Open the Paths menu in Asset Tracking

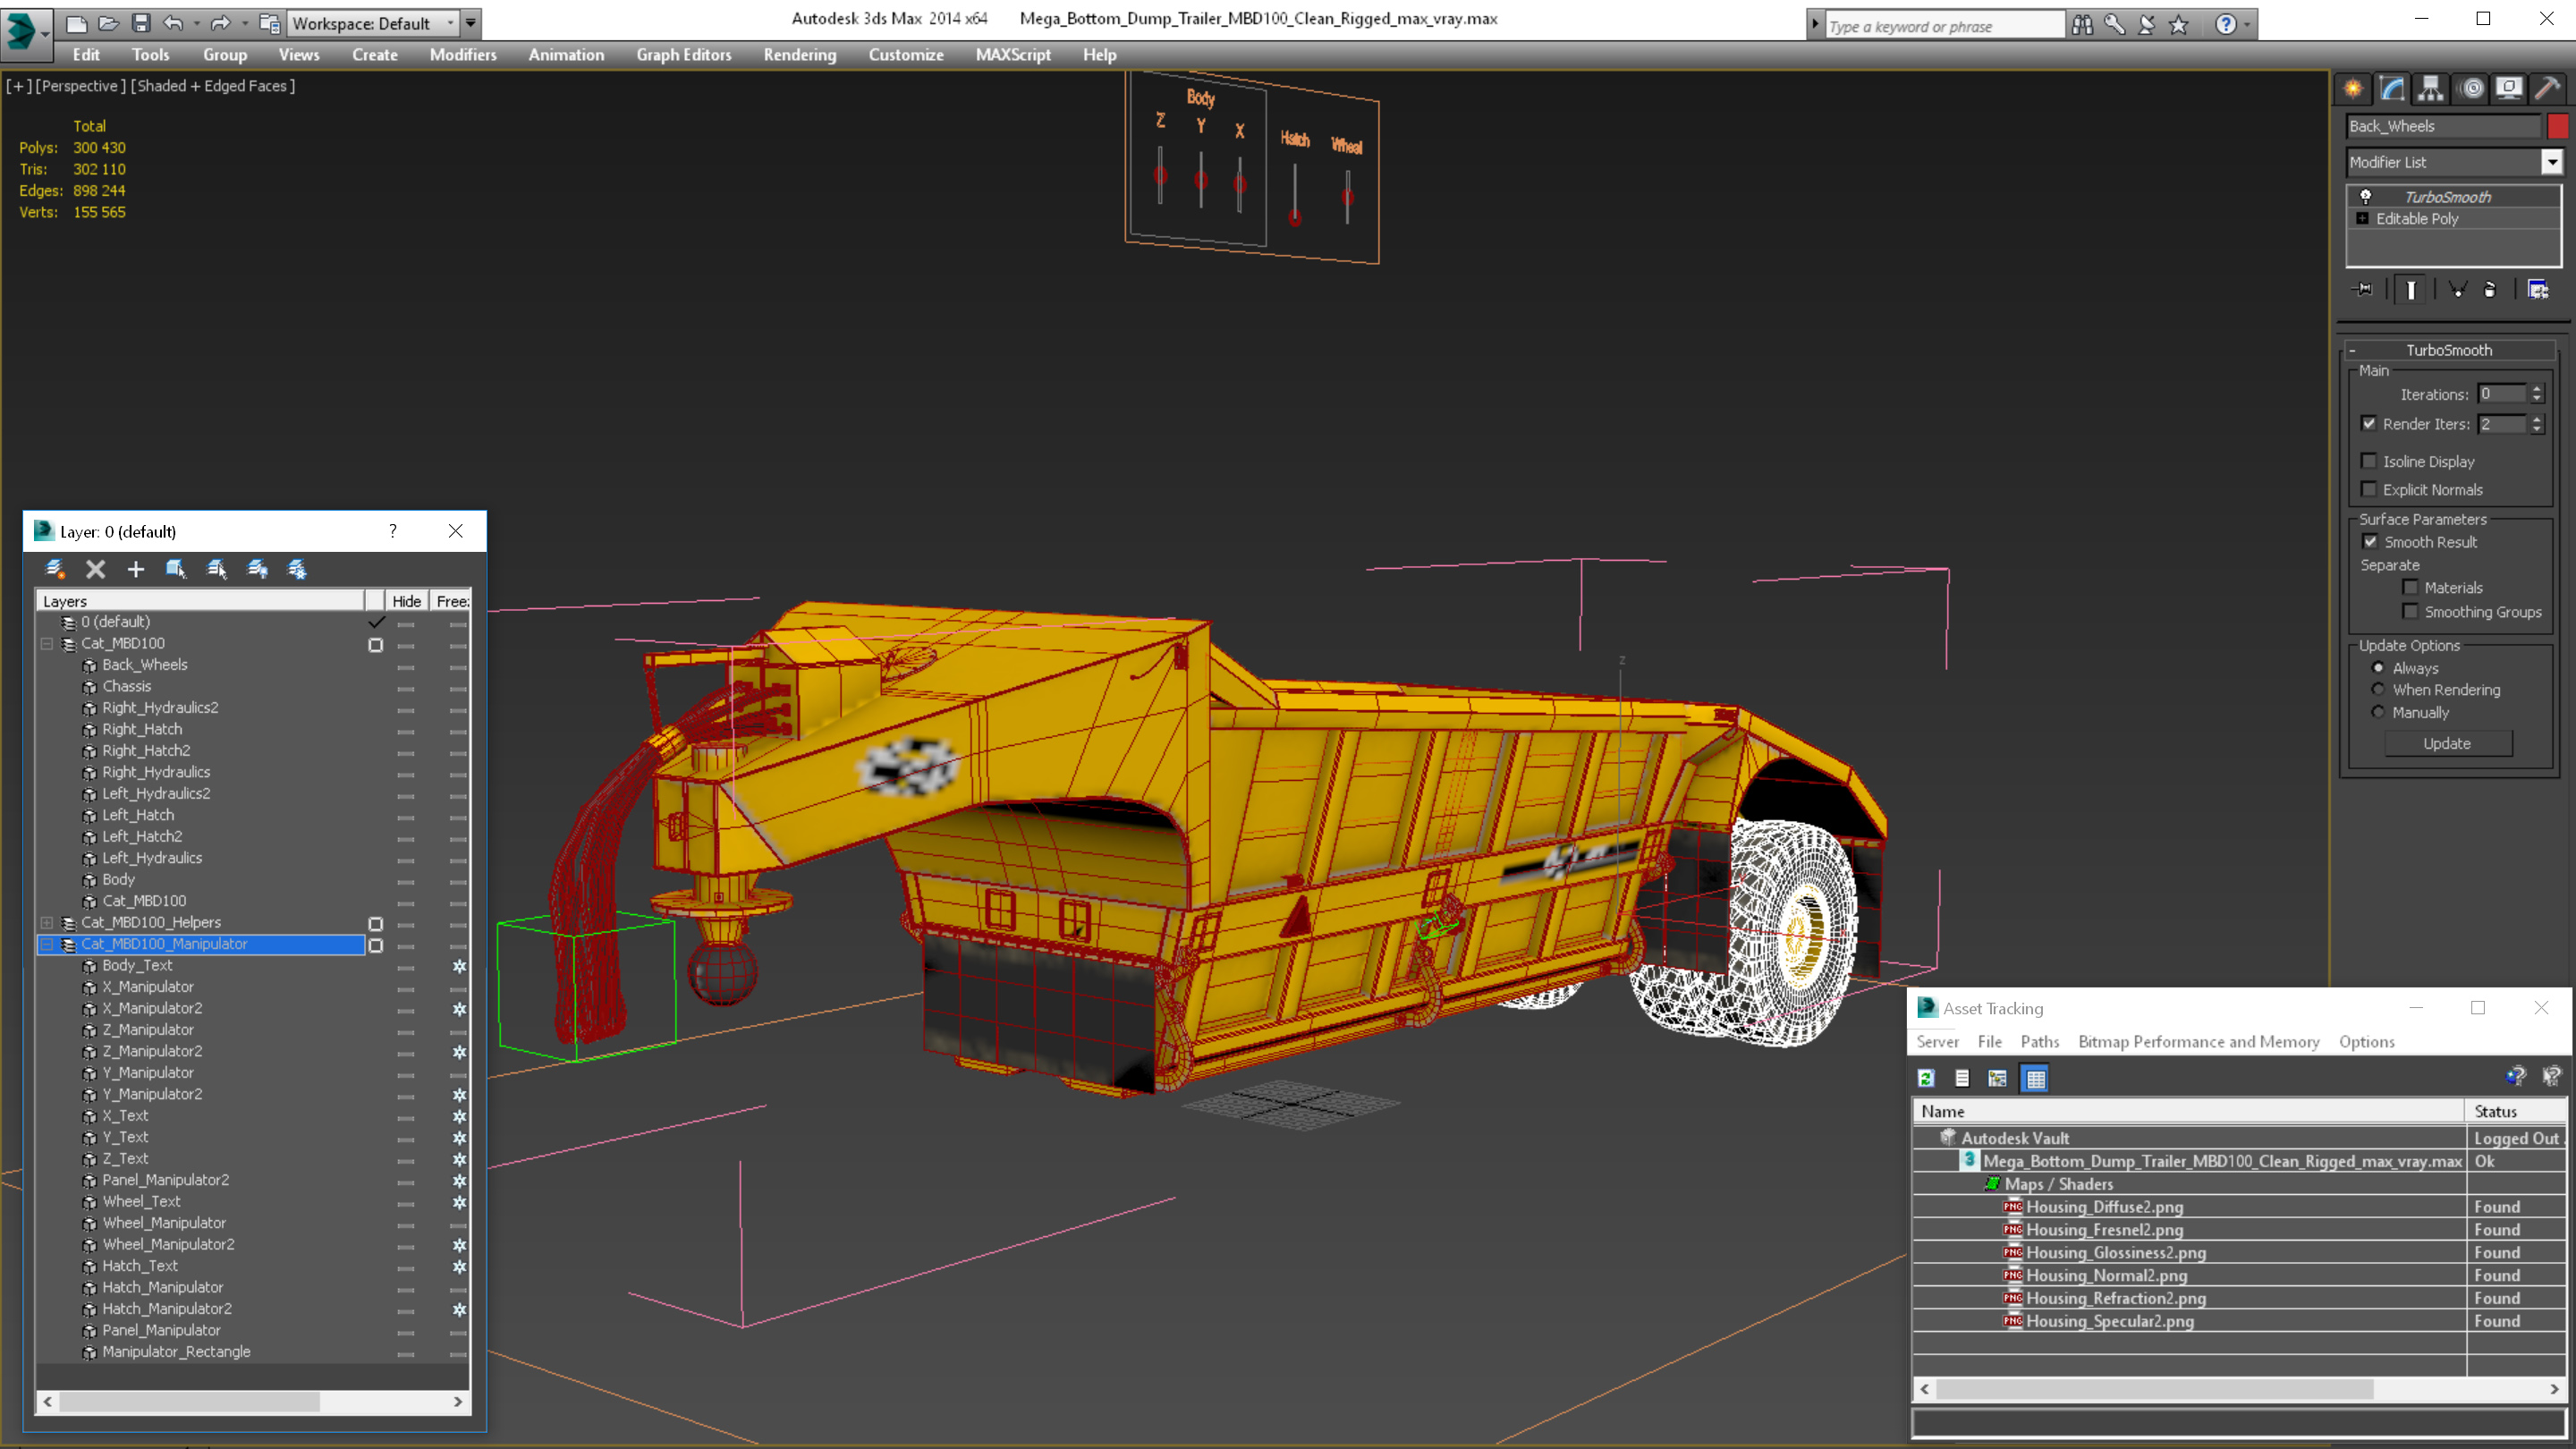[x=2039, y=1041]
